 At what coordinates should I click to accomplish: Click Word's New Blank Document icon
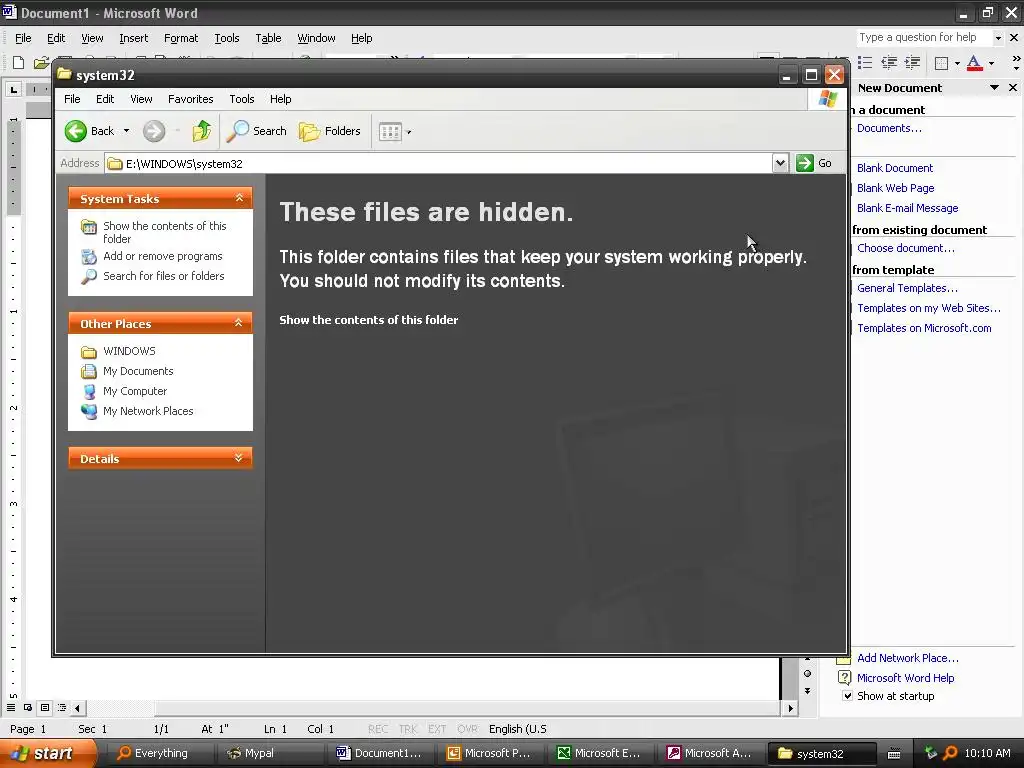click(x=18, y=63)
